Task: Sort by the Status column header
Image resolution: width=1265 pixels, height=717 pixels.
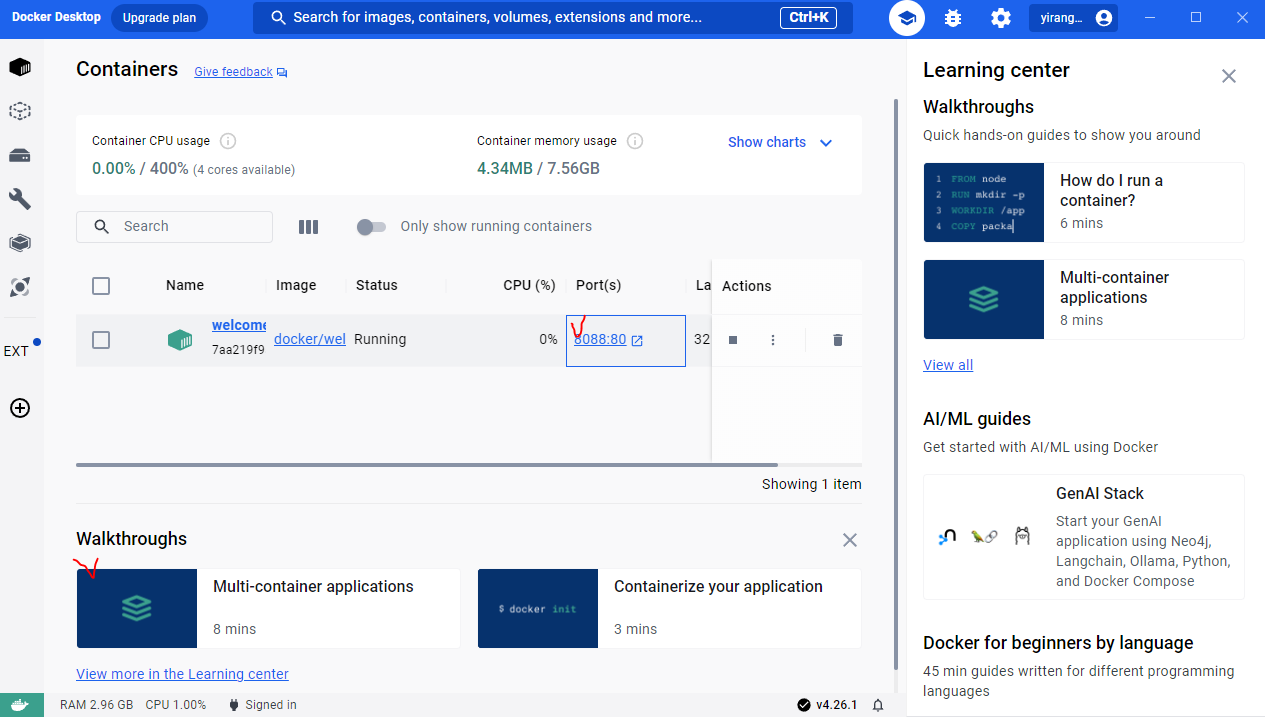Action: click(377, 285)
